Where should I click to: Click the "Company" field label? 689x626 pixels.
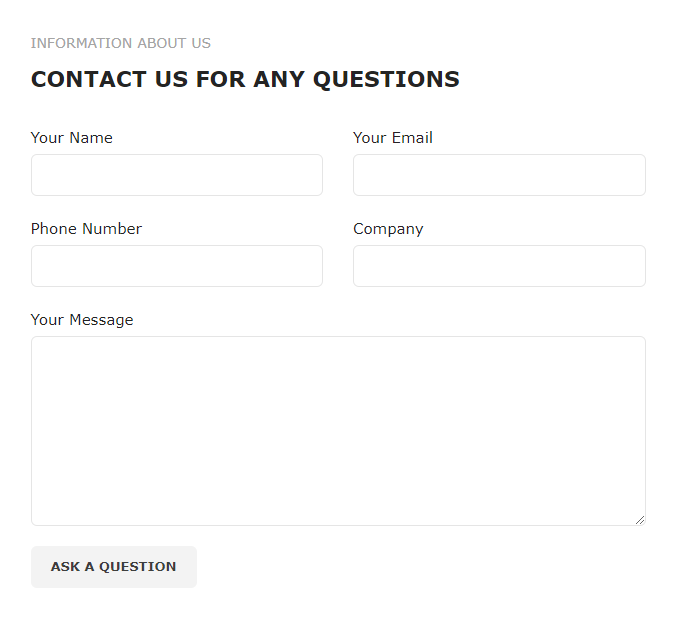[x=388, y=229]
